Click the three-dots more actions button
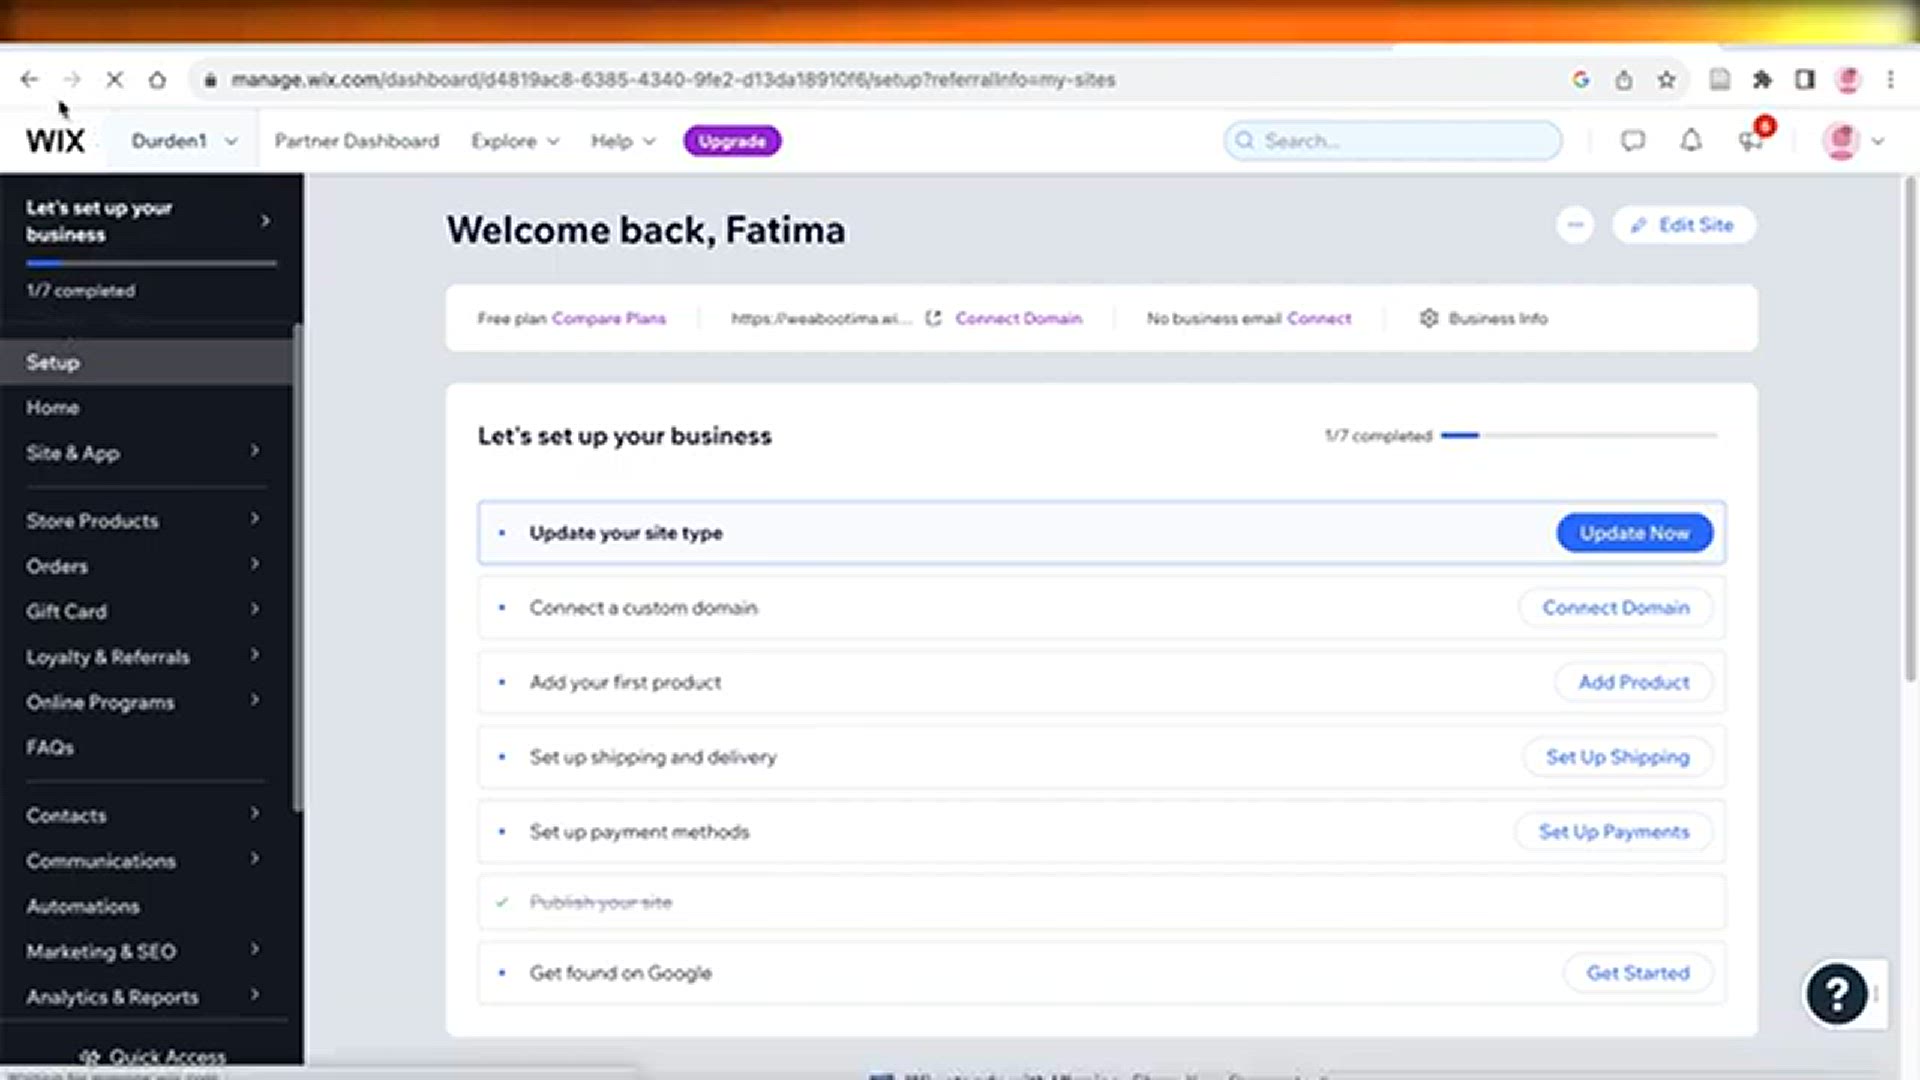Screen dimensions: 1920x1080 [x=1575, y=225]
